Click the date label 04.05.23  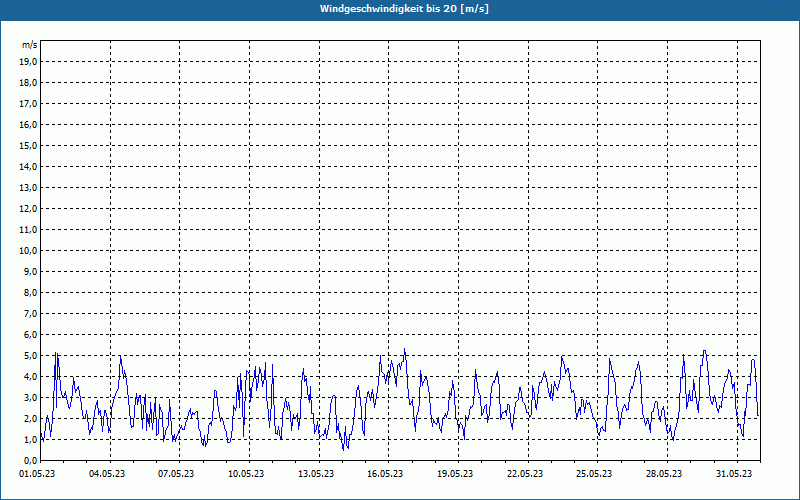tap(107, 474)
